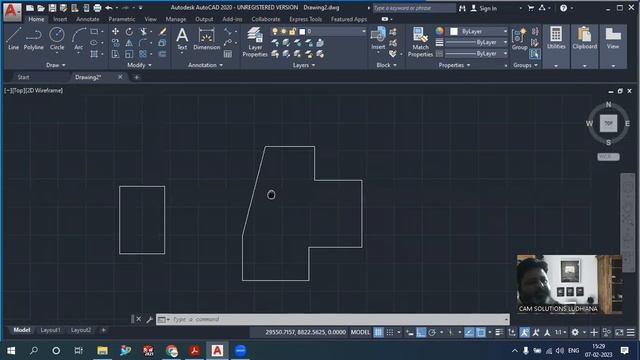The height and width of the screenshot is (360, 640).
Task: Toggle annotation visibility in status bar
Action: (524, 332)
